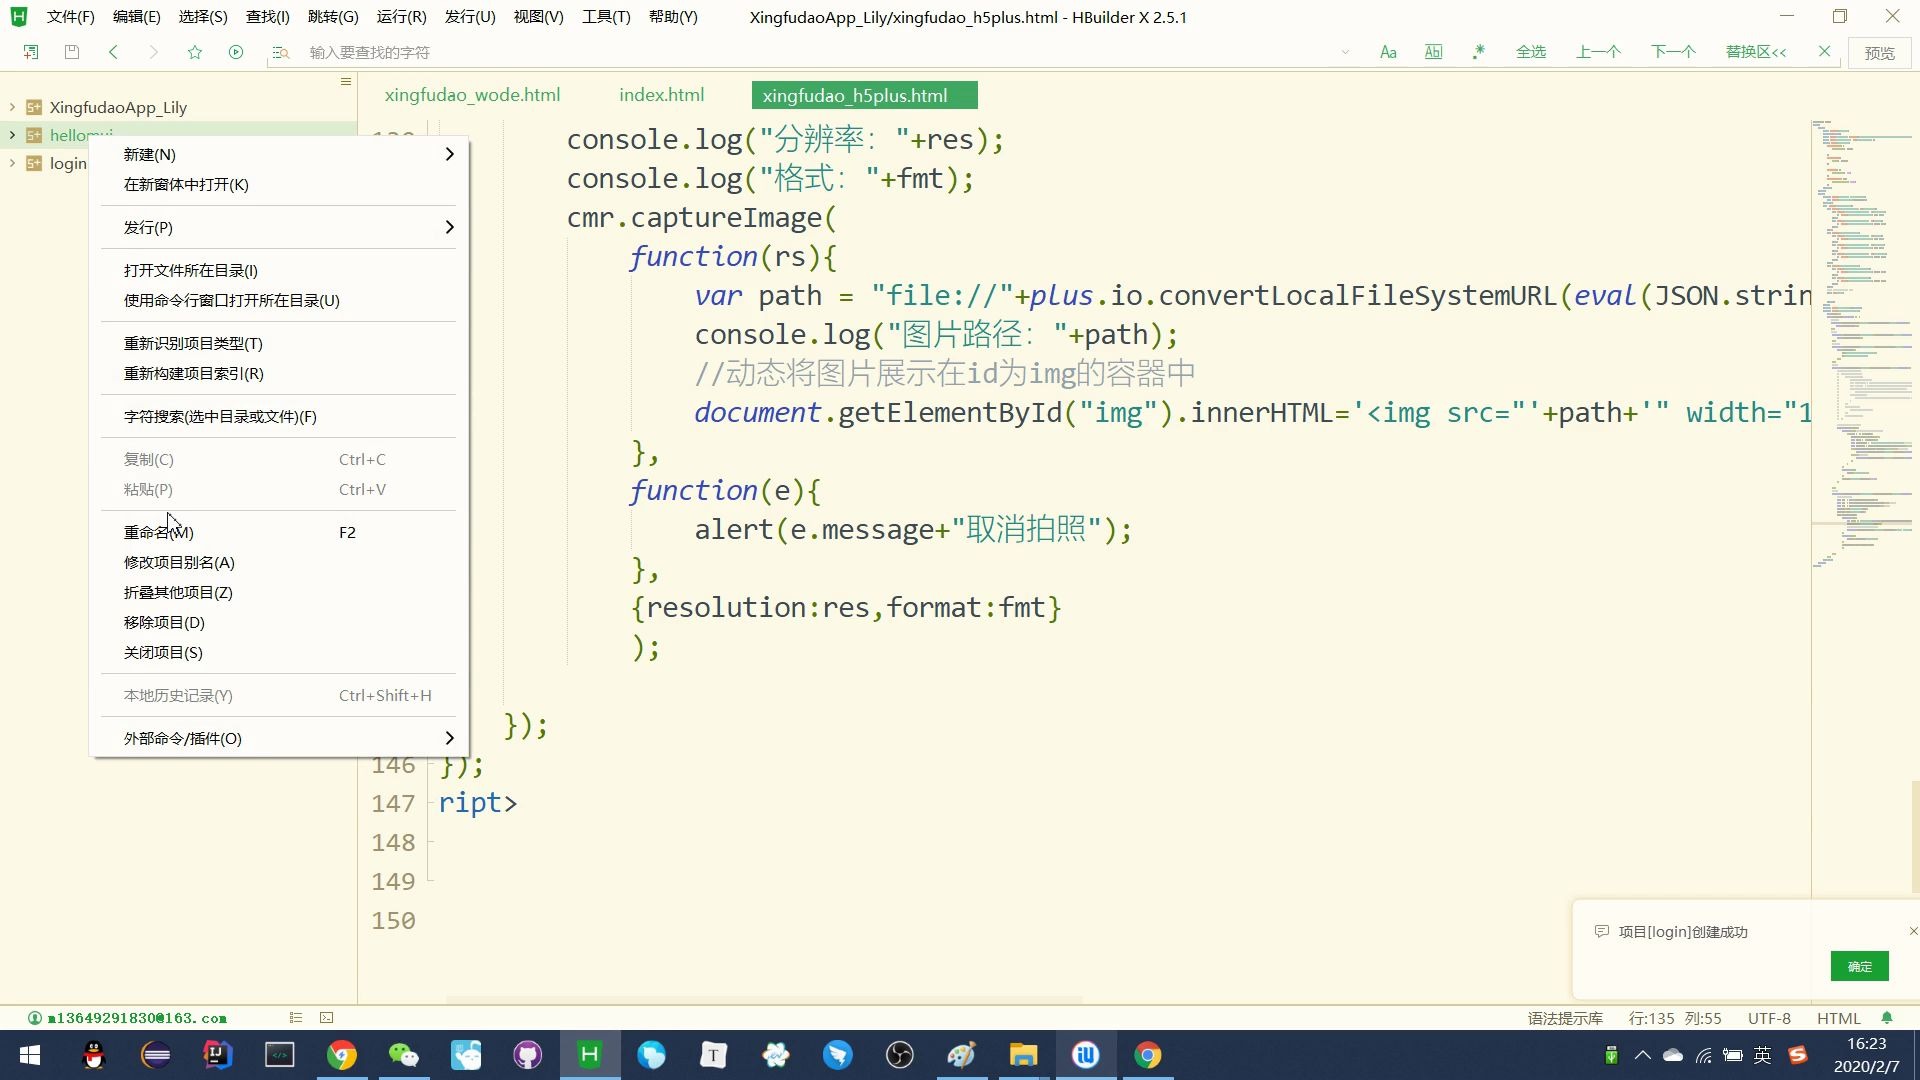Image resolution: width=1920 pixels, height=1080 pixels.
Task: Select 字符搜索(选中目录或文件)(F)
Action: point(279,416)
